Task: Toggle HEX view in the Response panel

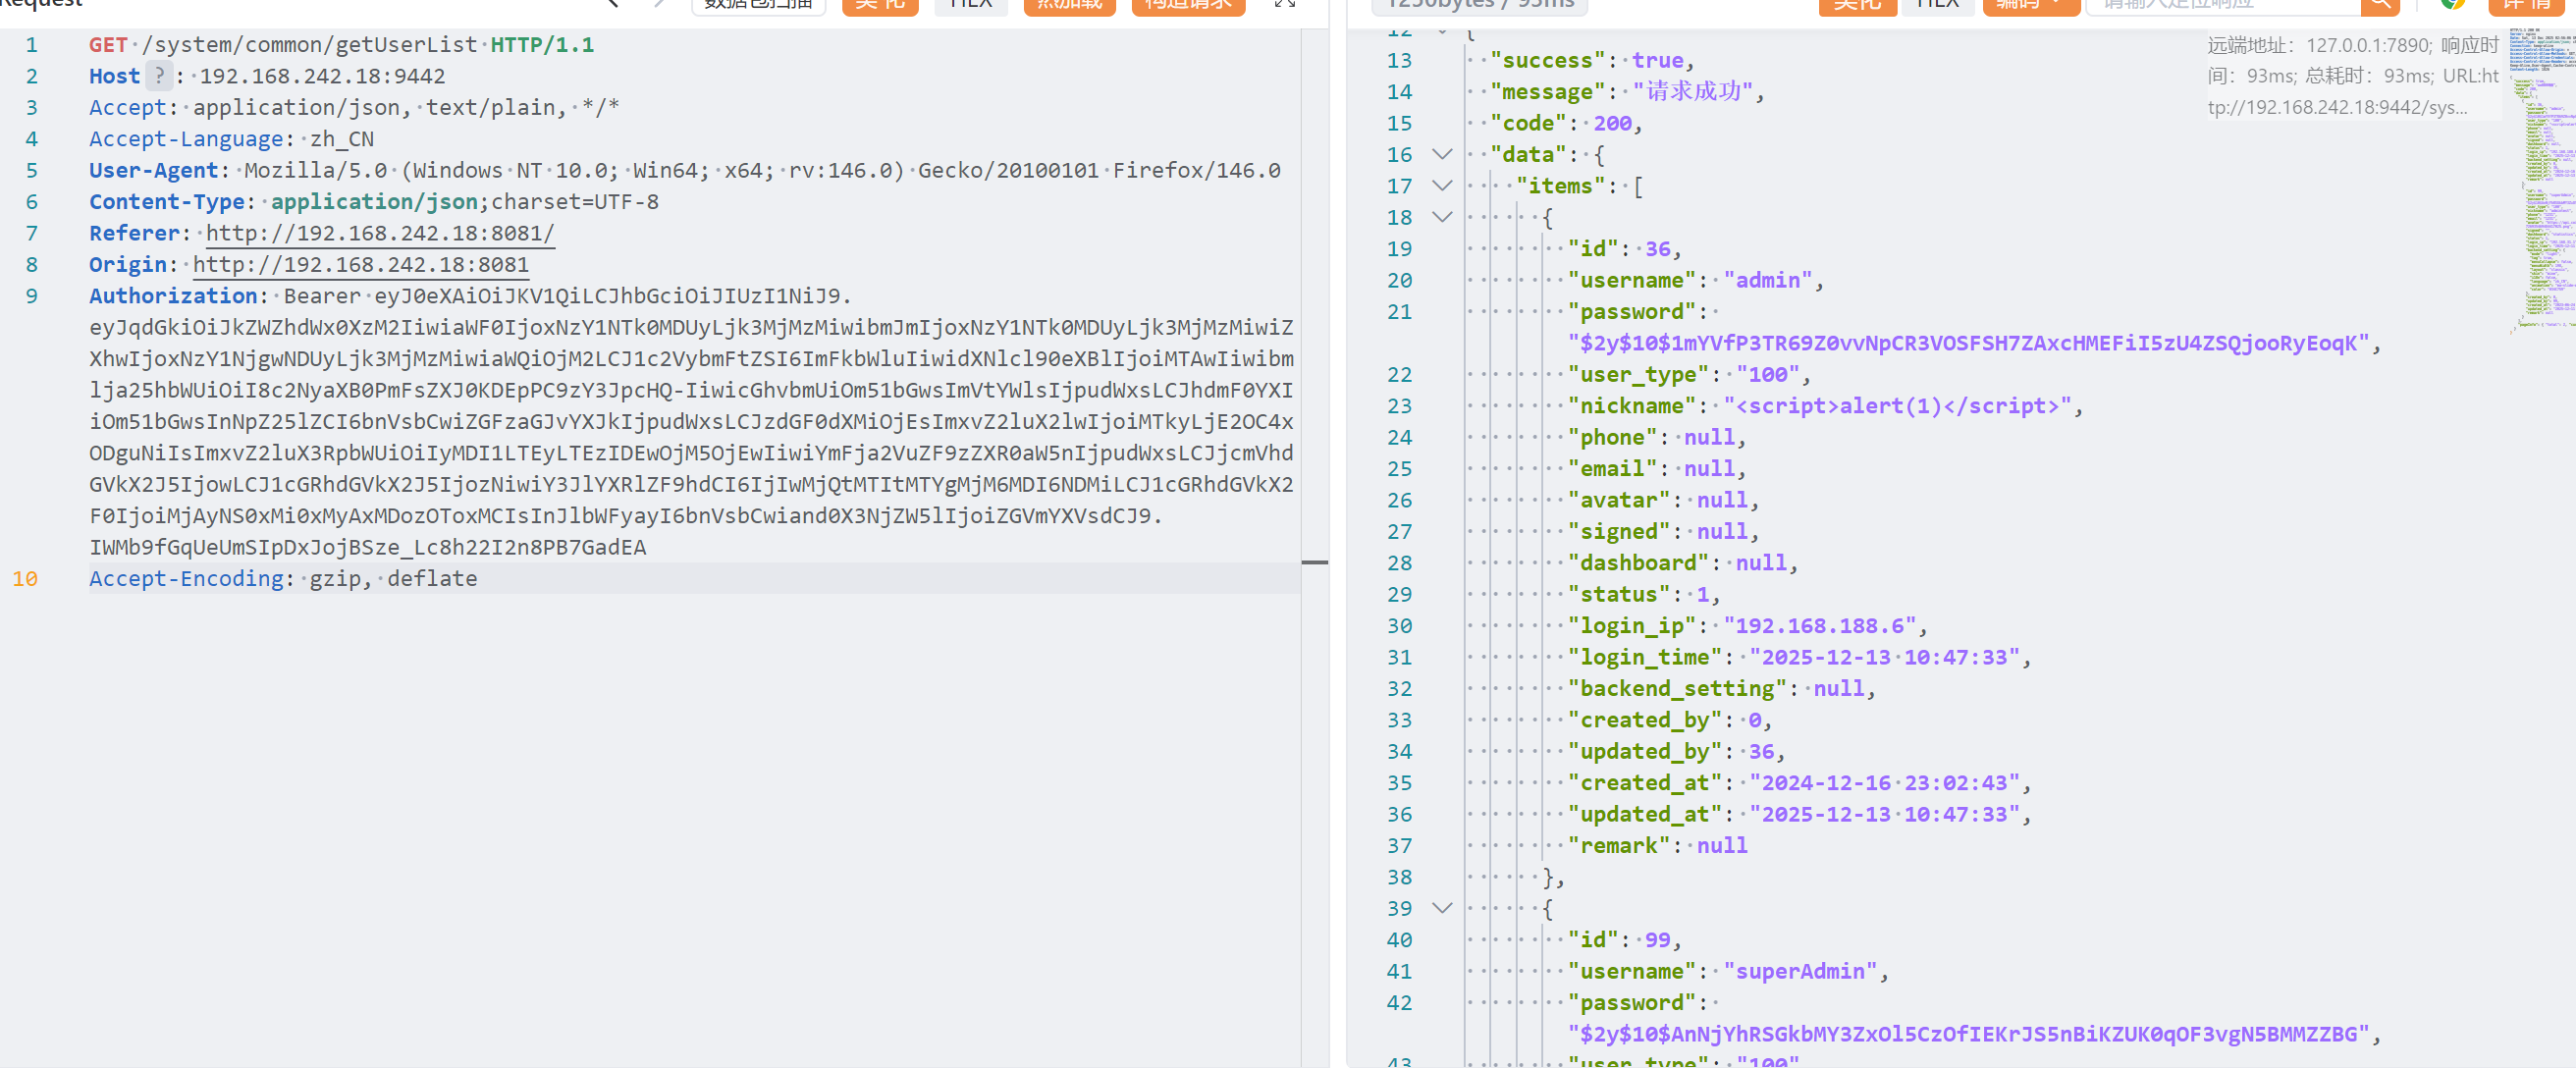Action: pos(1937,5)
